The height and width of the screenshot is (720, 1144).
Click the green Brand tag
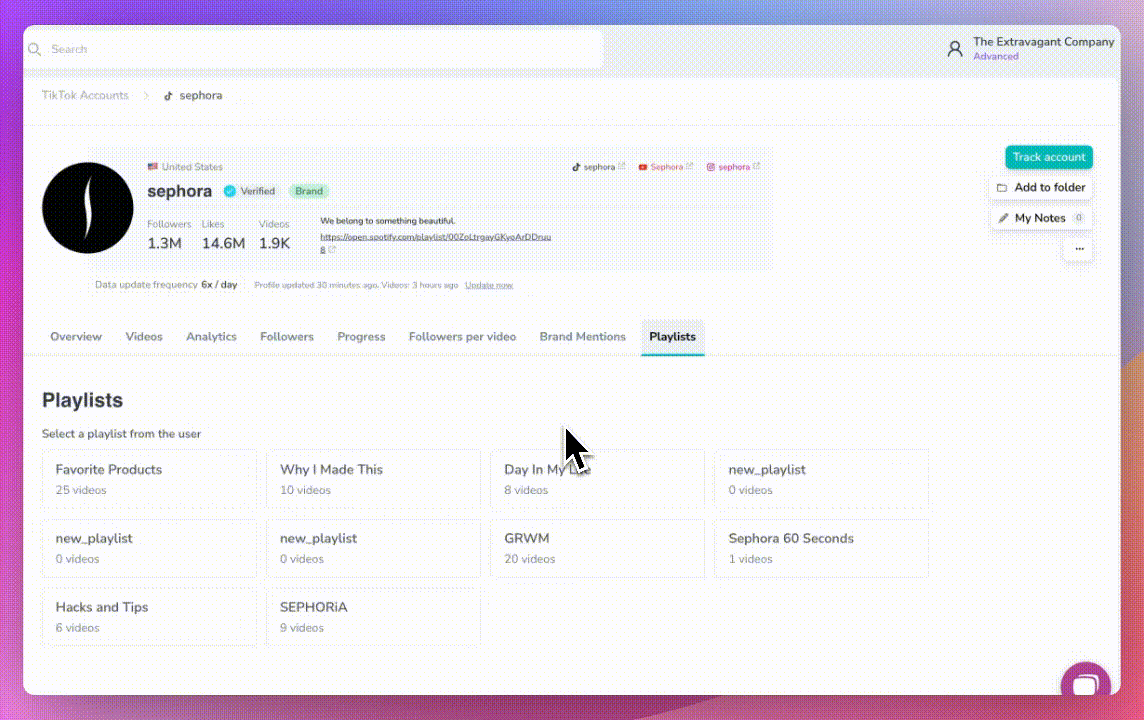coord(309,191)
